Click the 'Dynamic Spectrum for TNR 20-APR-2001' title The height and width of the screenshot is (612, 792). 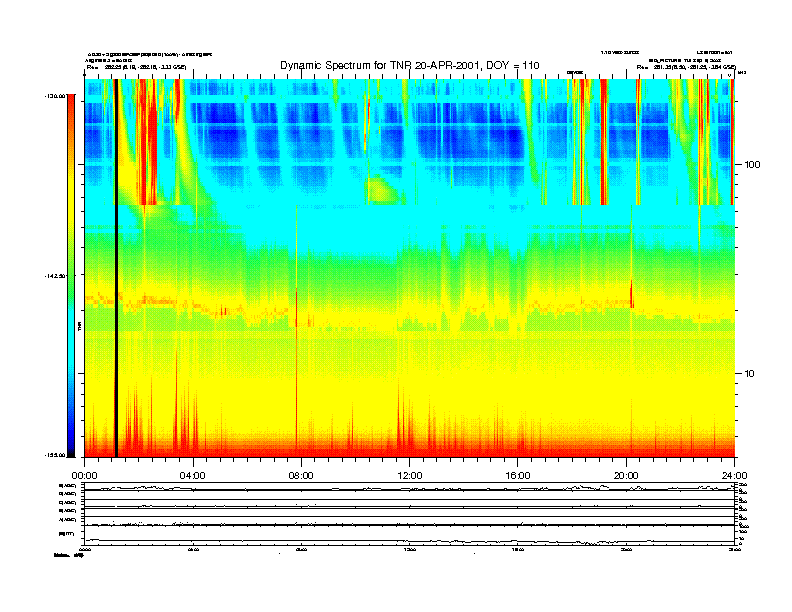[410, 65]
